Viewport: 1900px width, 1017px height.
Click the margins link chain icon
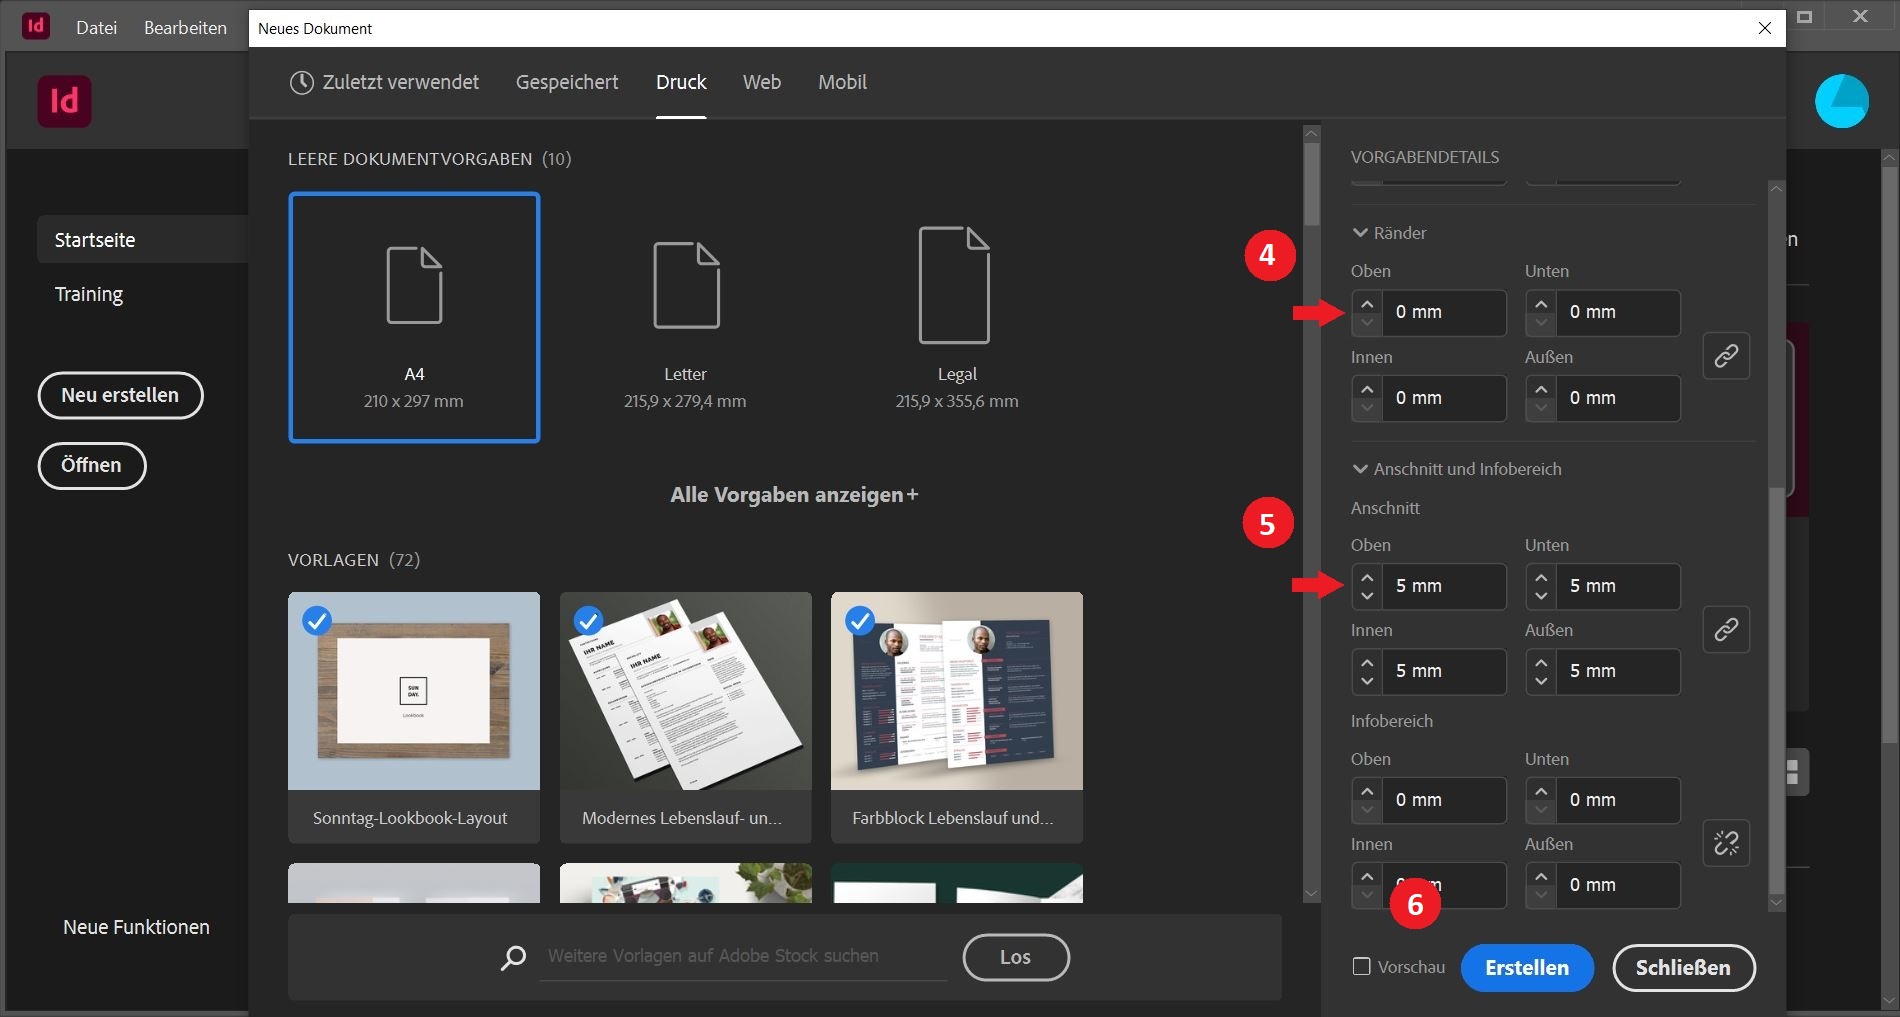pos(1726,356)
